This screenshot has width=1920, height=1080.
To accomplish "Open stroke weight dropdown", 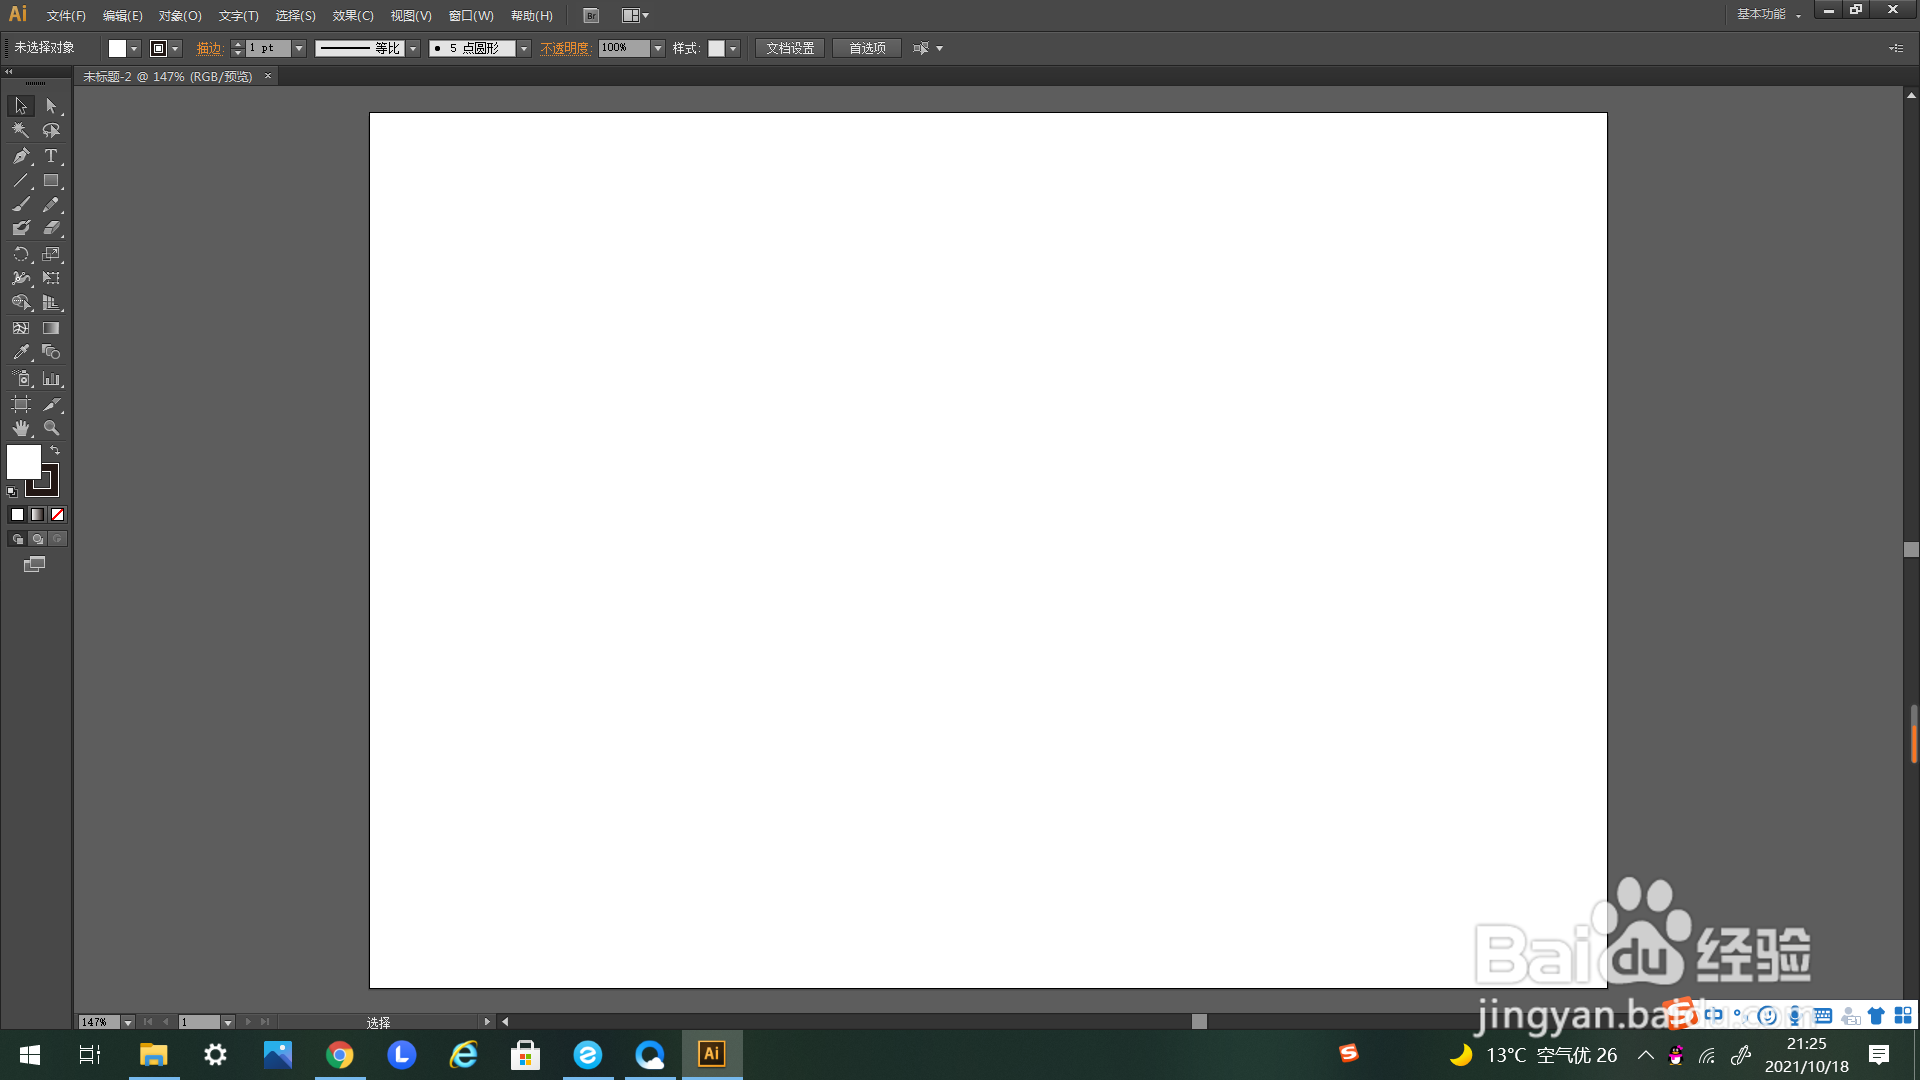I will 299,48.
